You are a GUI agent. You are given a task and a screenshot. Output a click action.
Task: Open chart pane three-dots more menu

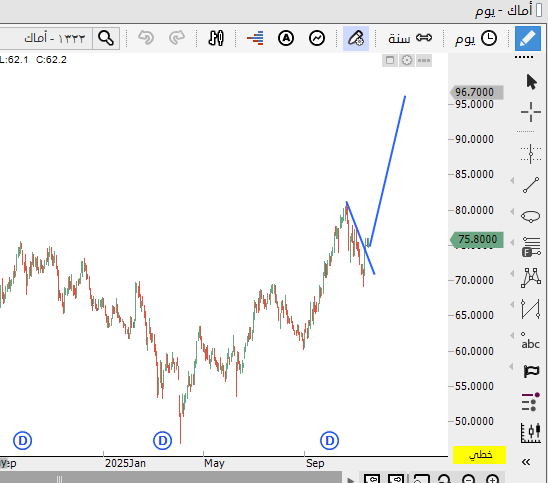click(424, 60)
